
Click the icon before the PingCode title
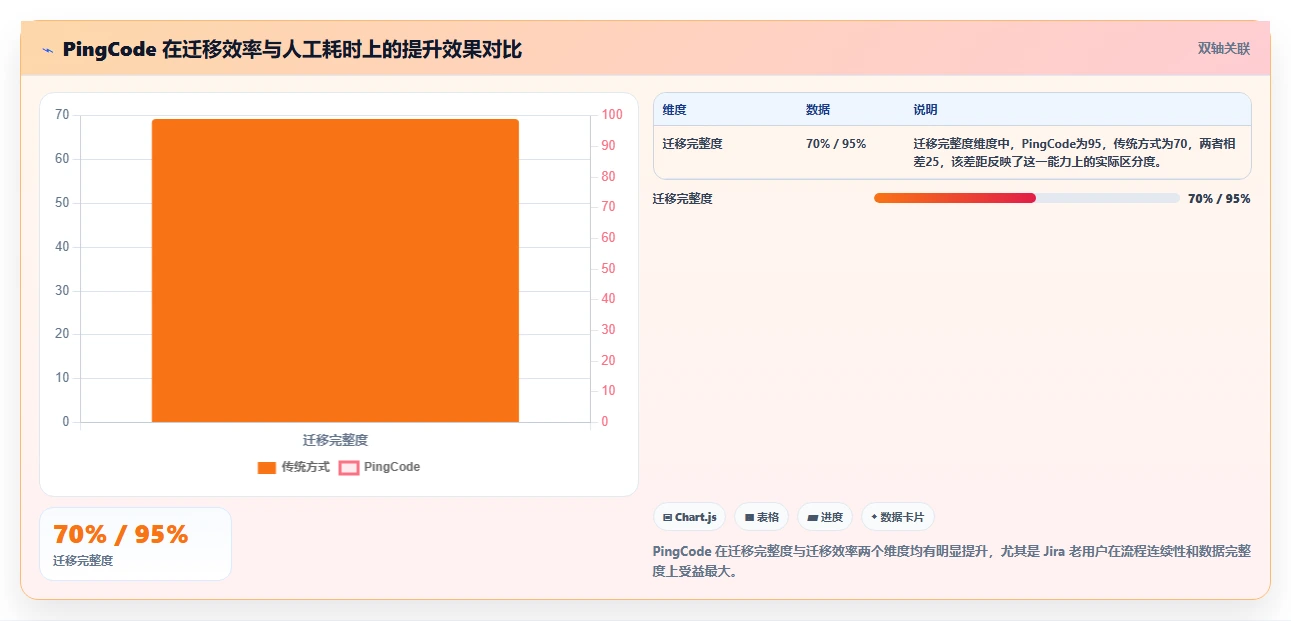click(47, 50)
